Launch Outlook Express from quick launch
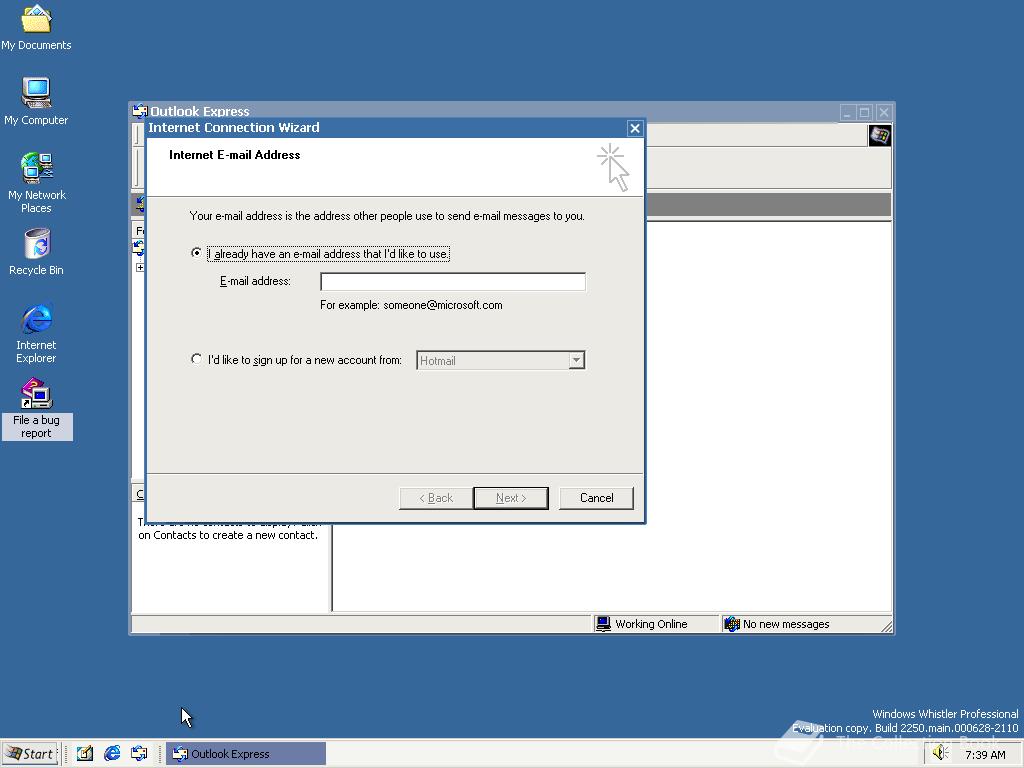1024x768 pixels. pos(139,754)
